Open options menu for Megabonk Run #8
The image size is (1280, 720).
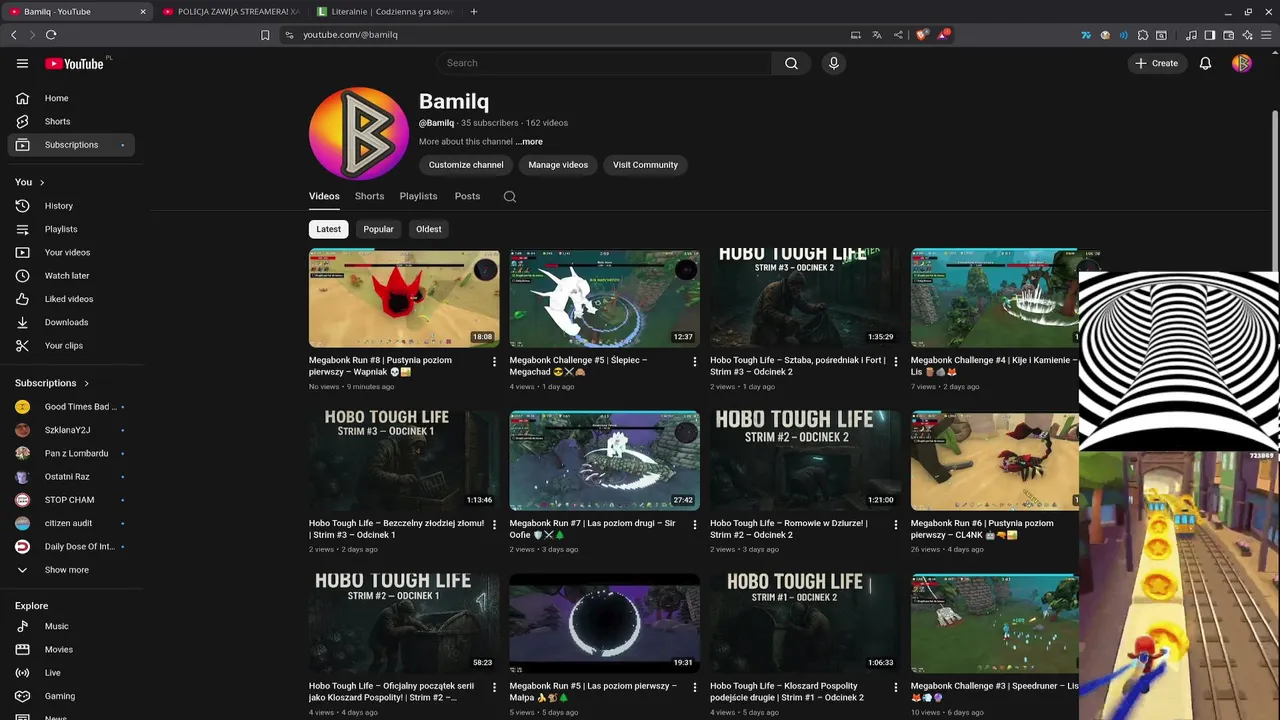coord(494,361)
